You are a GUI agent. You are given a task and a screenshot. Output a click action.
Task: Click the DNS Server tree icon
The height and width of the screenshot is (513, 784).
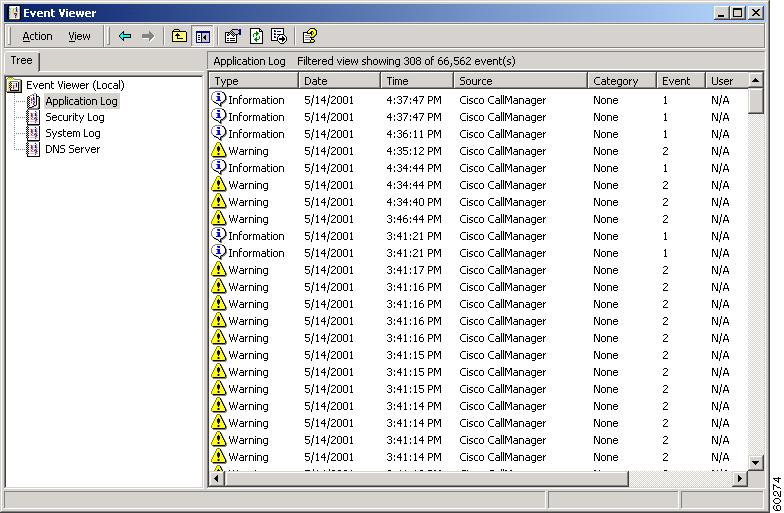[x=33, y=150]
